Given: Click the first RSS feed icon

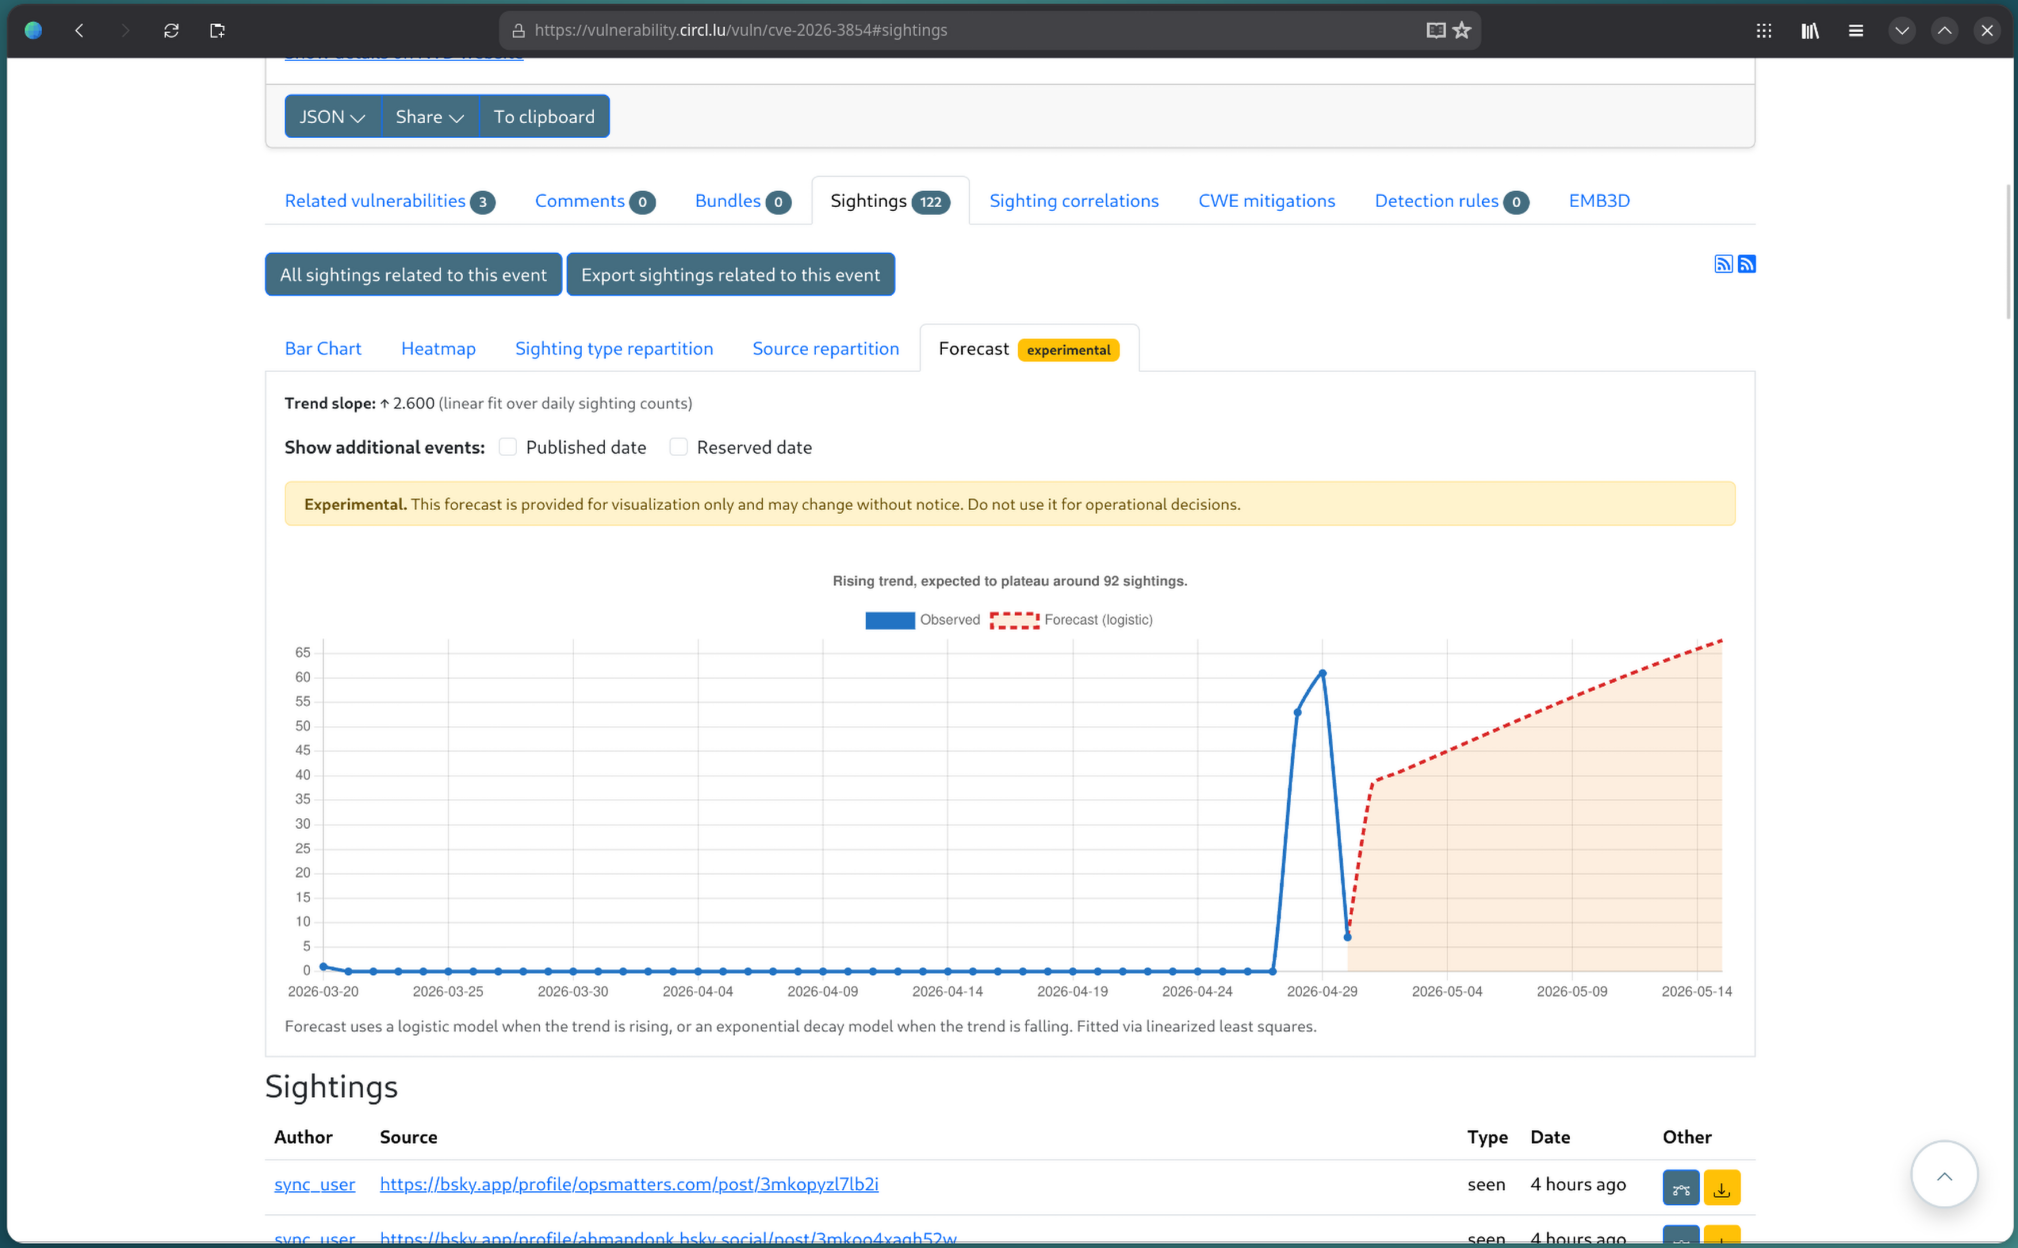Looking at the screenshot, I should click(1723, 264).
